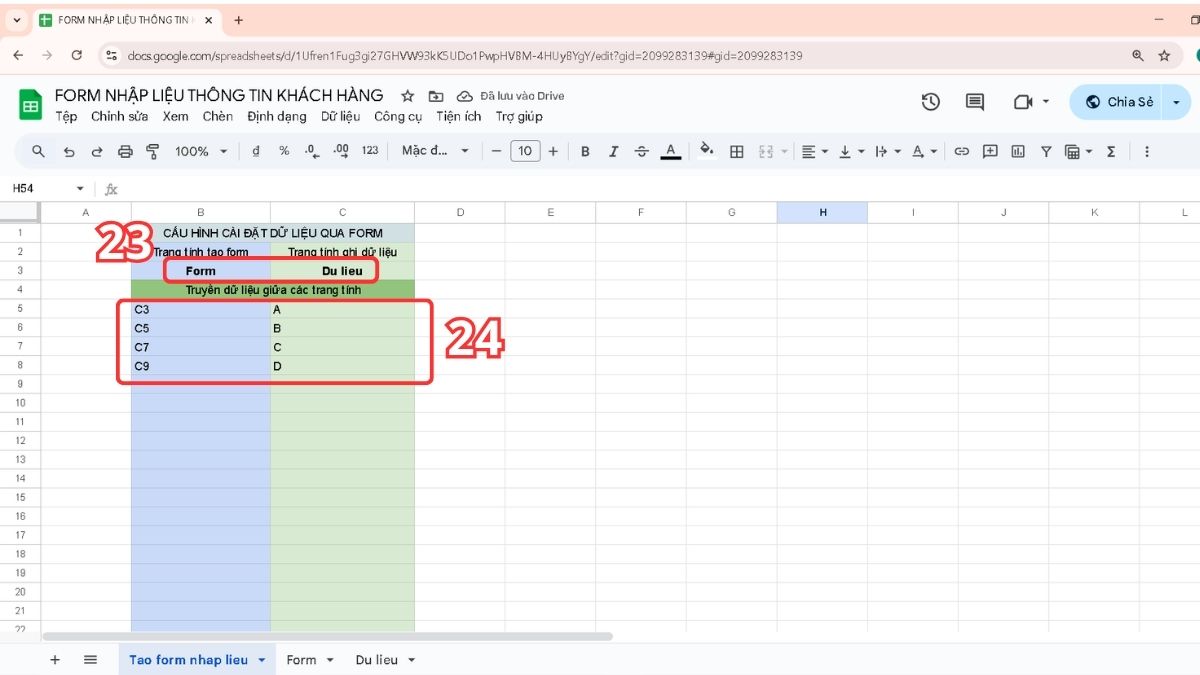Toggle bold formatting

[585, 151]
